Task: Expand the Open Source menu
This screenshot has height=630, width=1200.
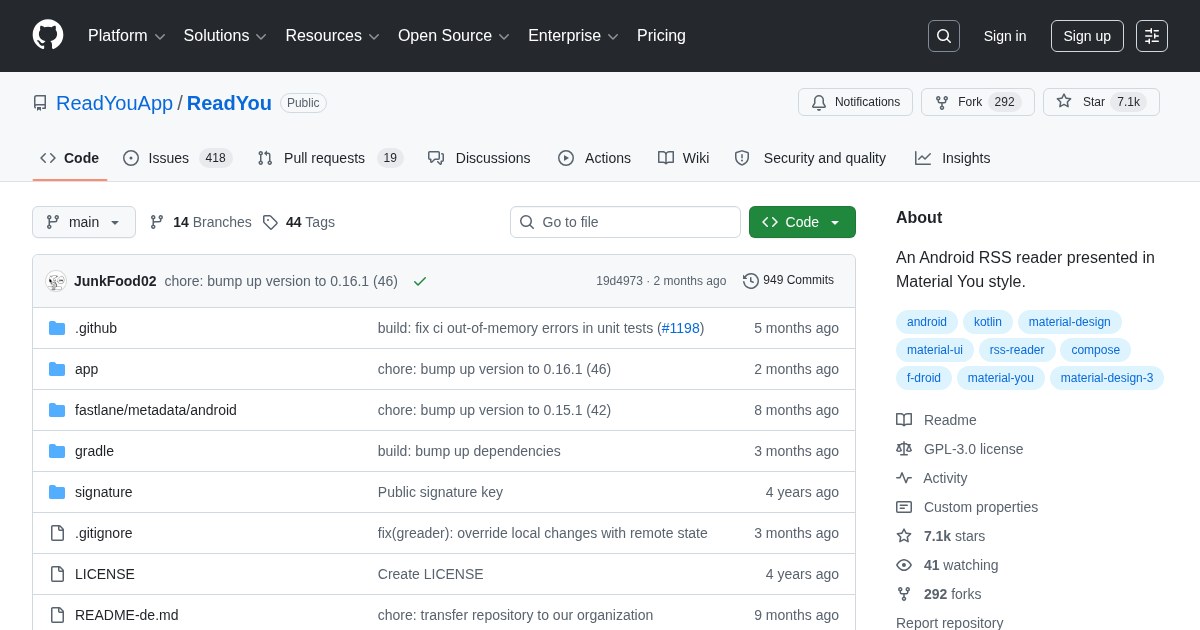Action: 454,36
